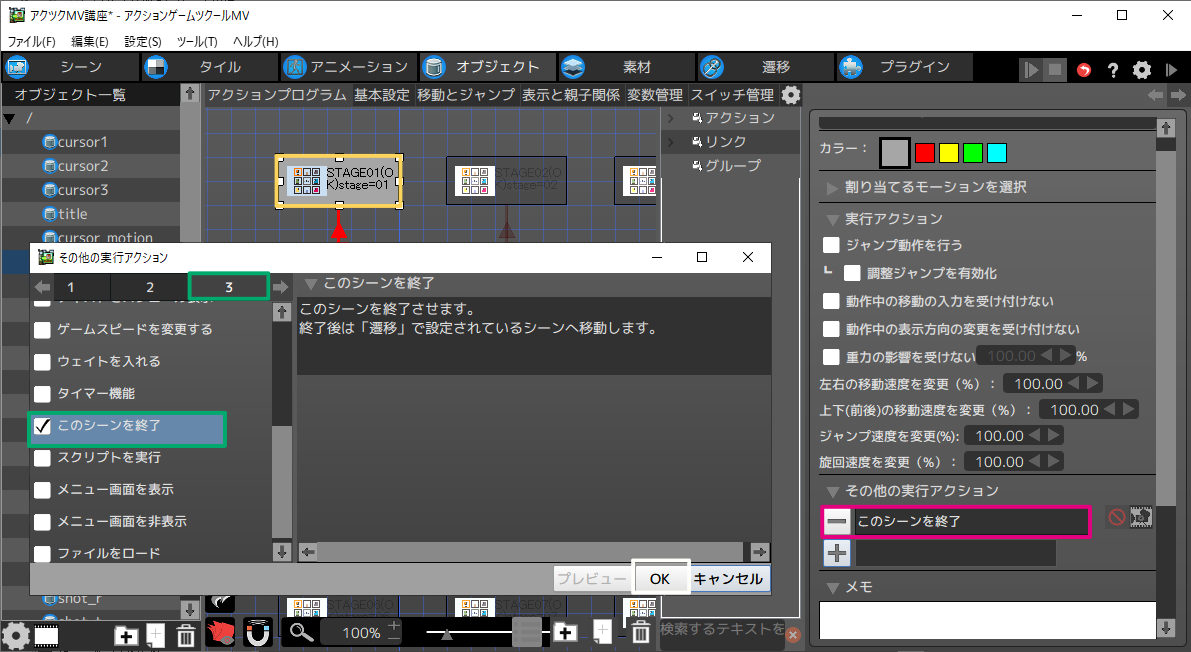Open the ファイル(F) menu
This screenshot has height=652, width=1191.
coord(32,42)
